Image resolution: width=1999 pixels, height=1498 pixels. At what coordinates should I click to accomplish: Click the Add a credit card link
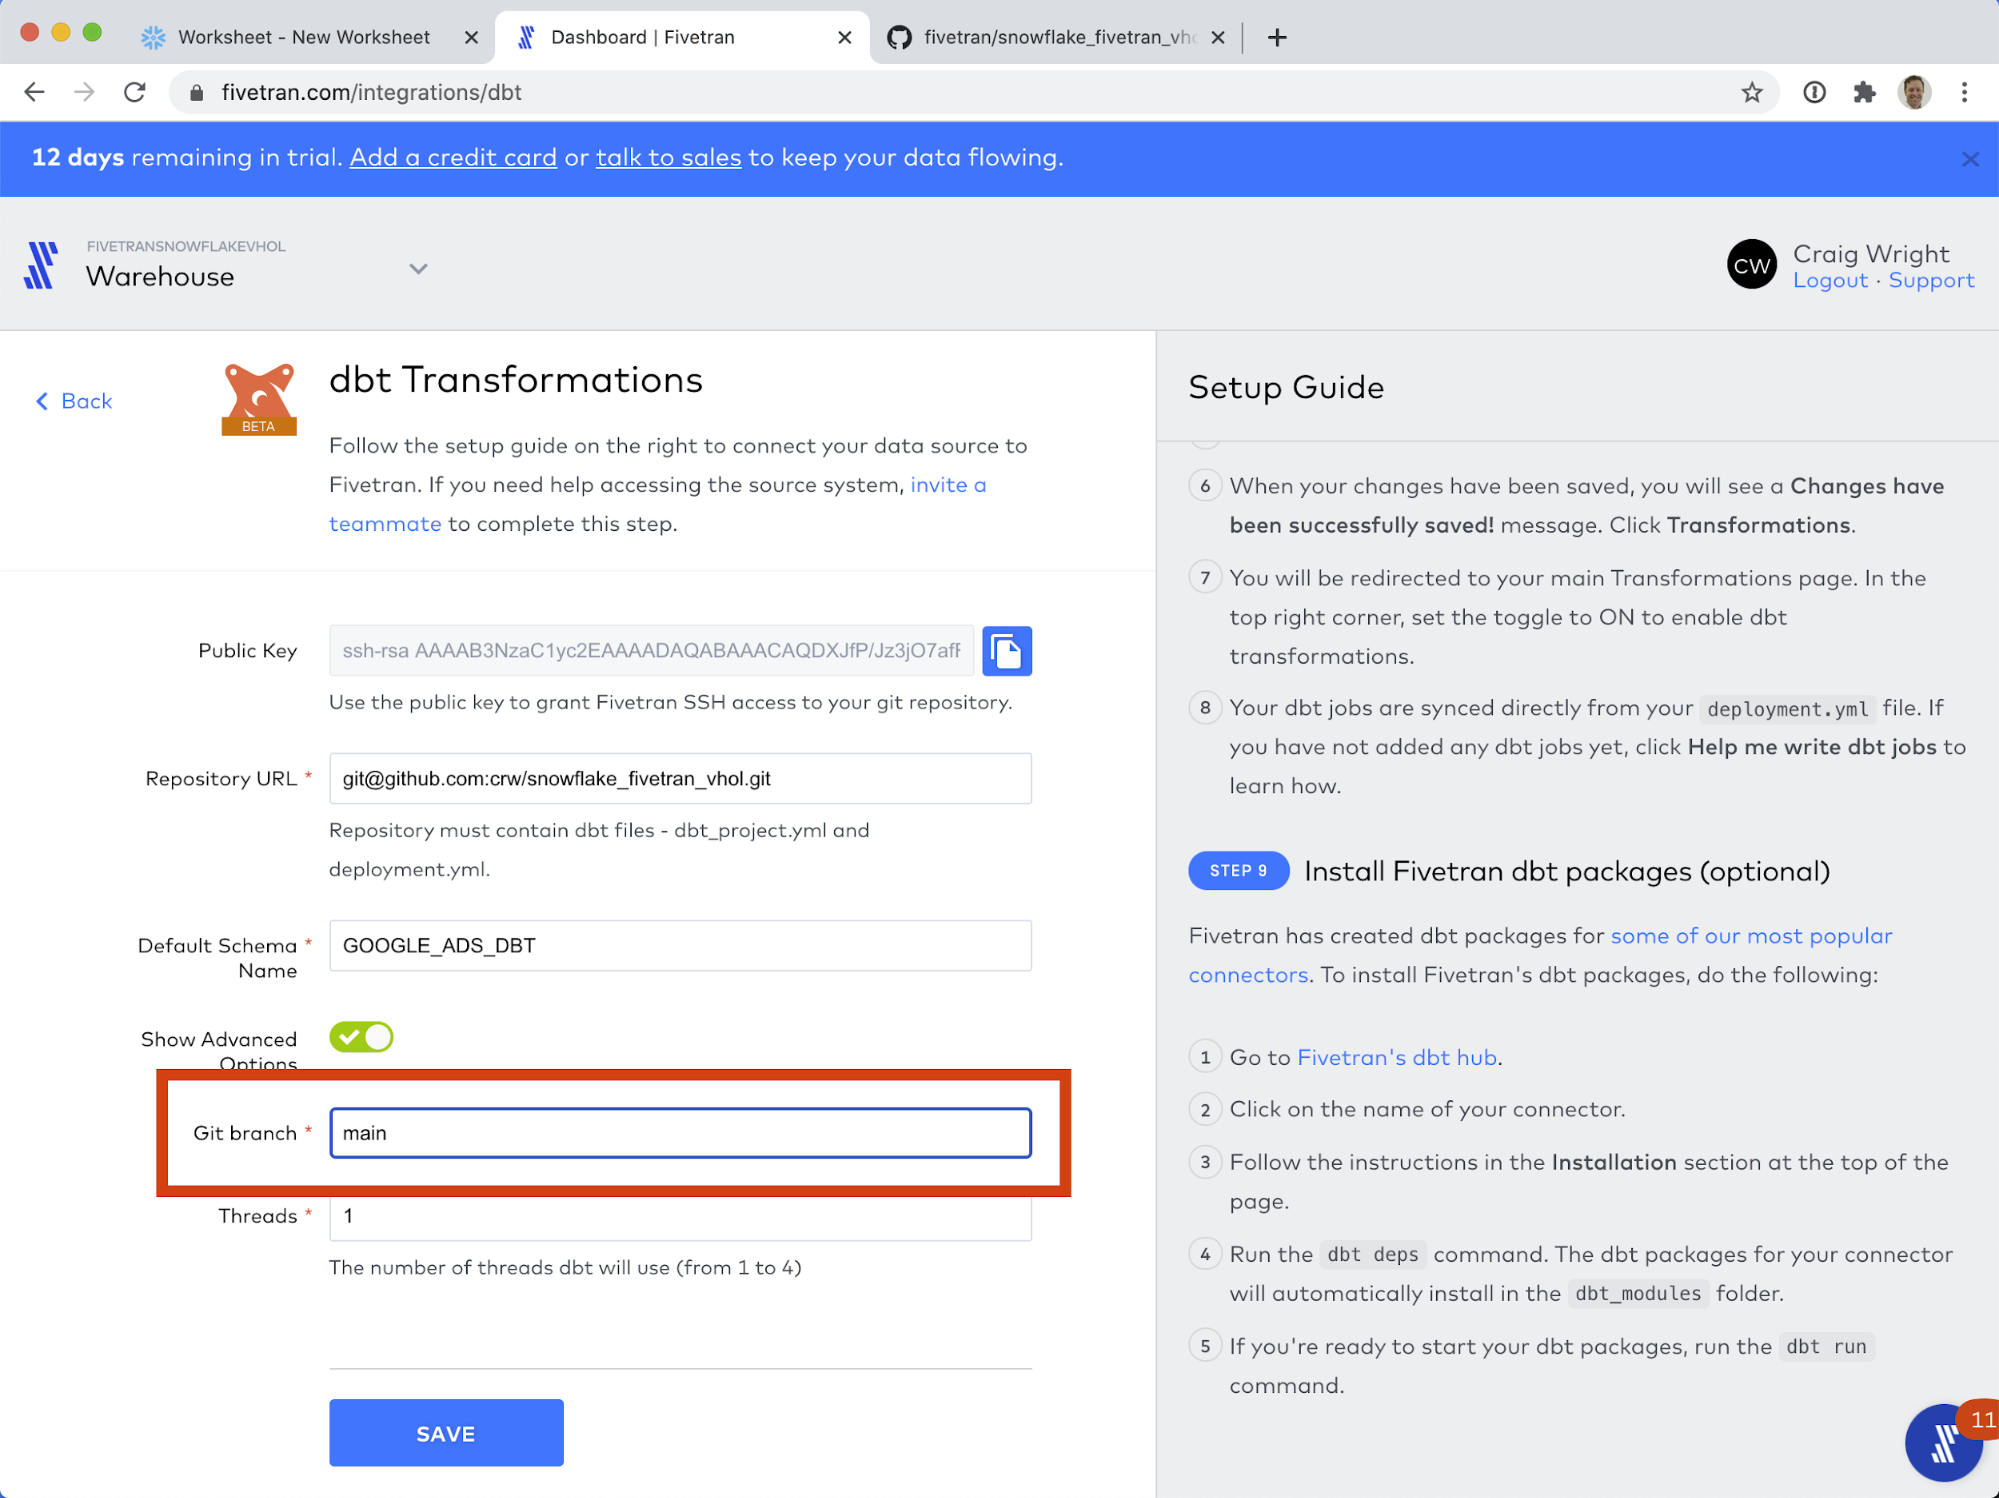[x=453, y=158]
